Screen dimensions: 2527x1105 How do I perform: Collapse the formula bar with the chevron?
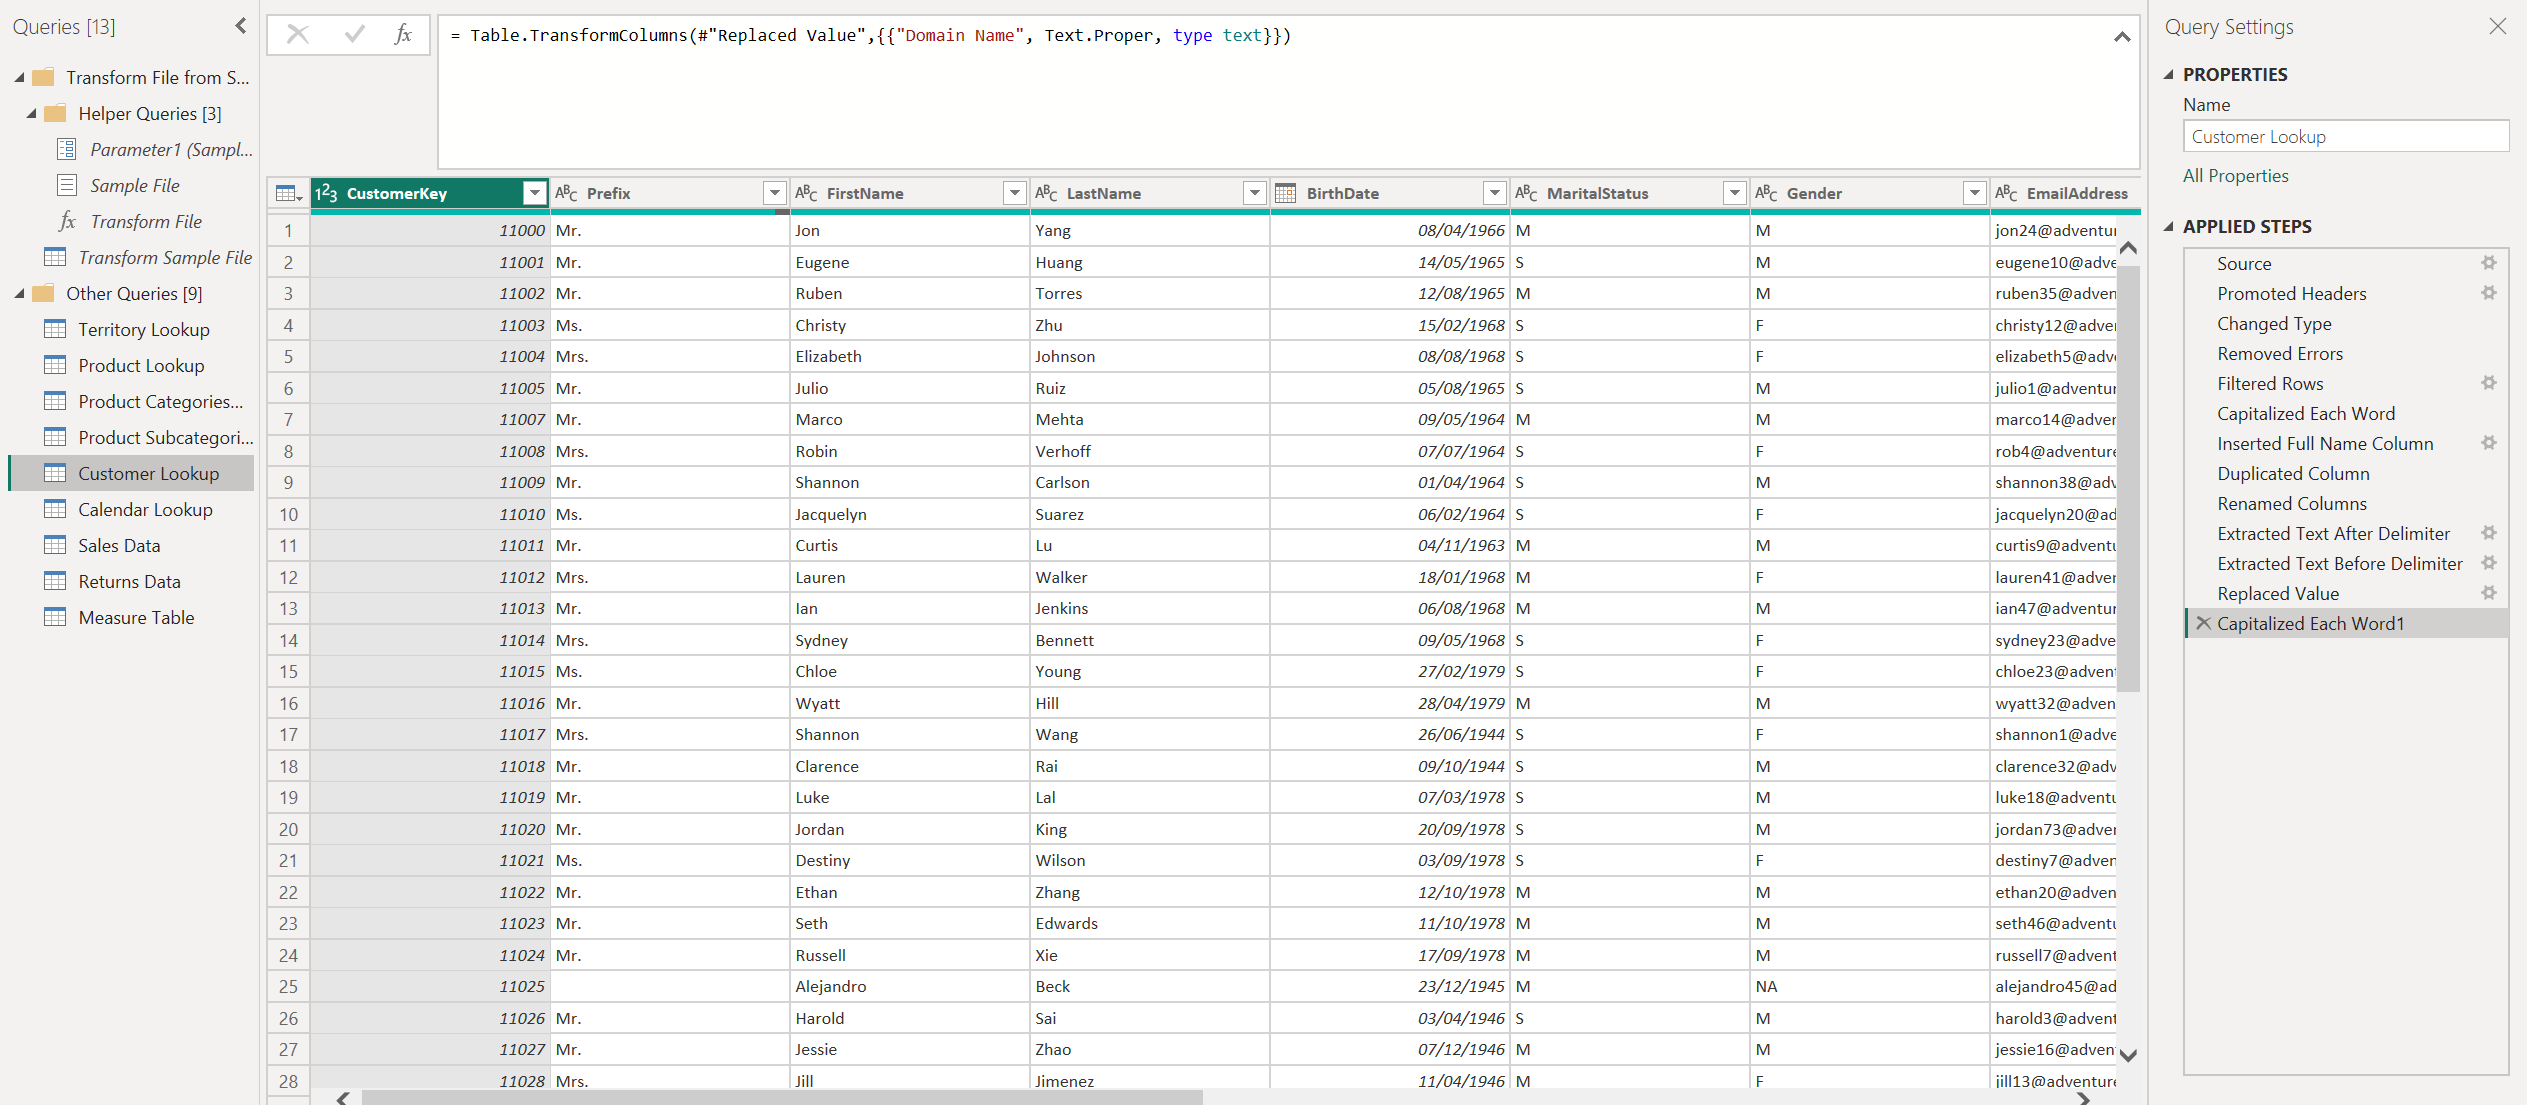(x=2122, y=36)
